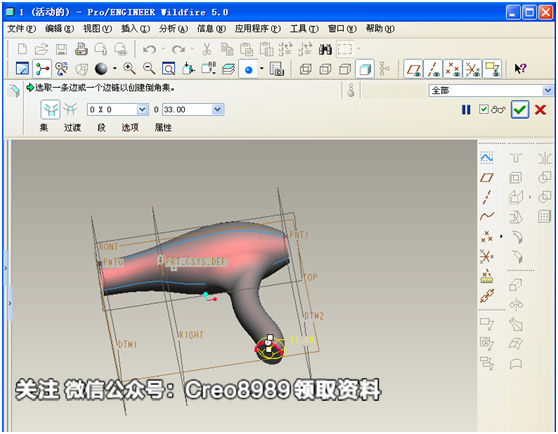The width and height of the screenshot is (558, 434).
Task: Open the saved view list icon
Action: [x=208, y=68]
